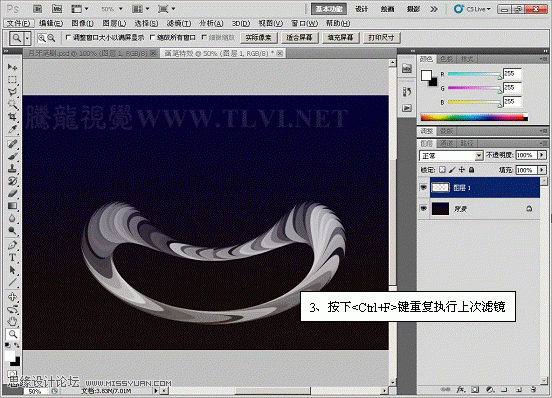Select the Hand tool
This screenshot has width=552, height=398.
click(12, 321)
